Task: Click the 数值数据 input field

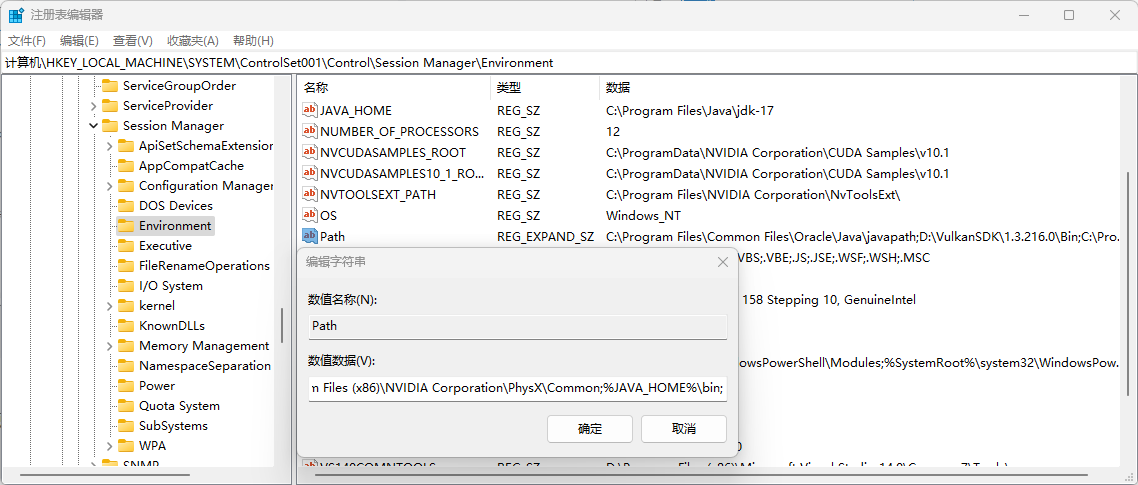Action: pos(517,388)
